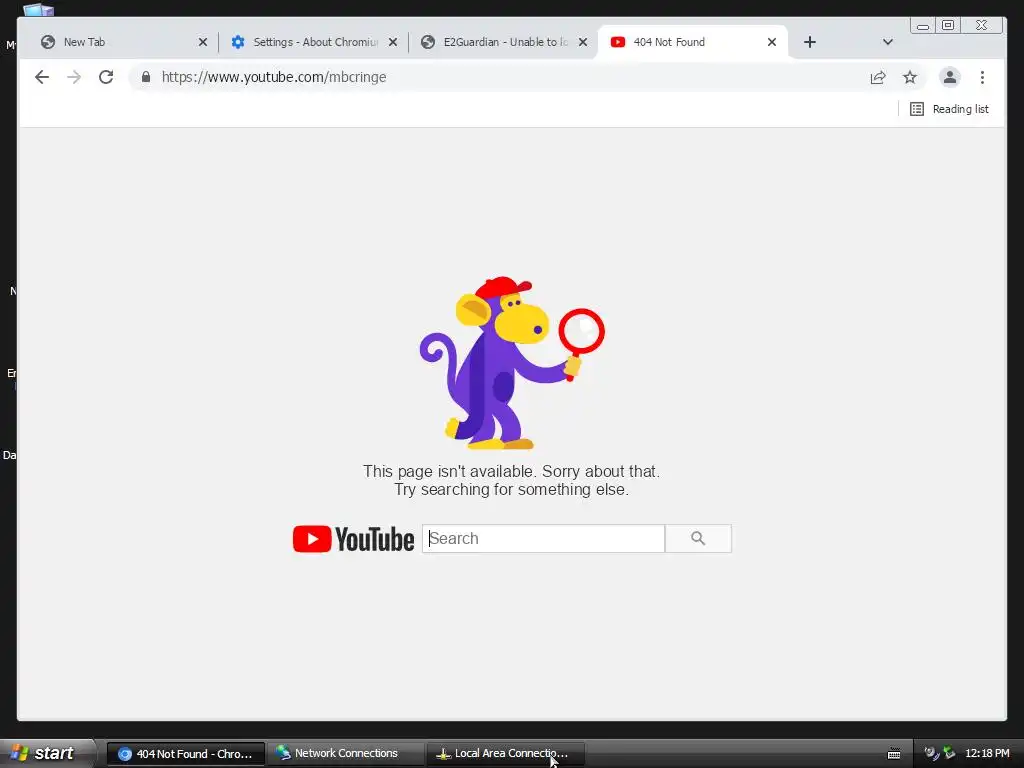Image resolution: width=1024 pixels, height=768 pixels.
Task: Bookmark this page with the star icon
Action: click(x=910, y=78)
